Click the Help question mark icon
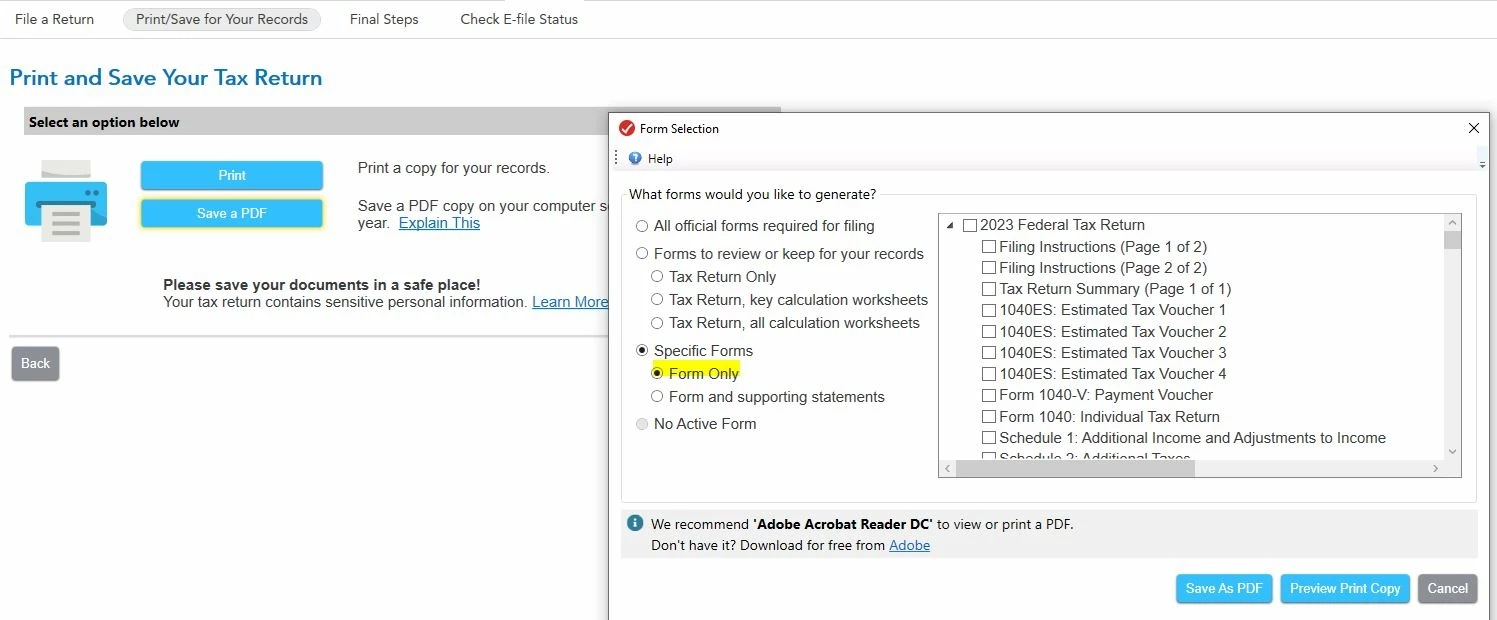Image resolution: width=1497 pixels, height=620 pixels. (x=635, y=158)
